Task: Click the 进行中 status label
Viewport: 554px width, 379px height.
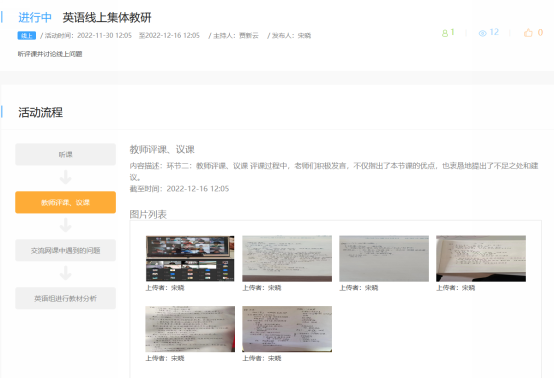Action: [35, 17]
